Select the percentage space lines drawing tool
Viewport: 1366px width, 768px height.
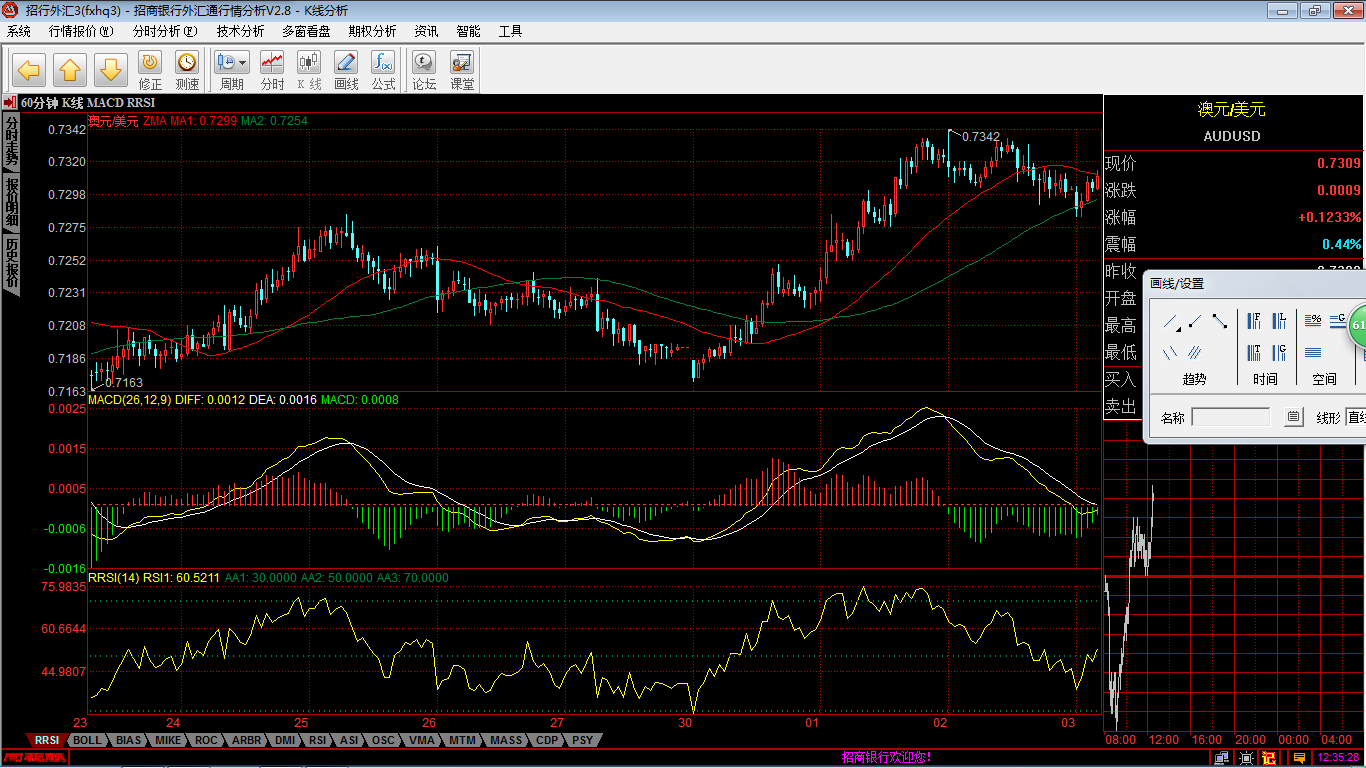point(1314,321)
